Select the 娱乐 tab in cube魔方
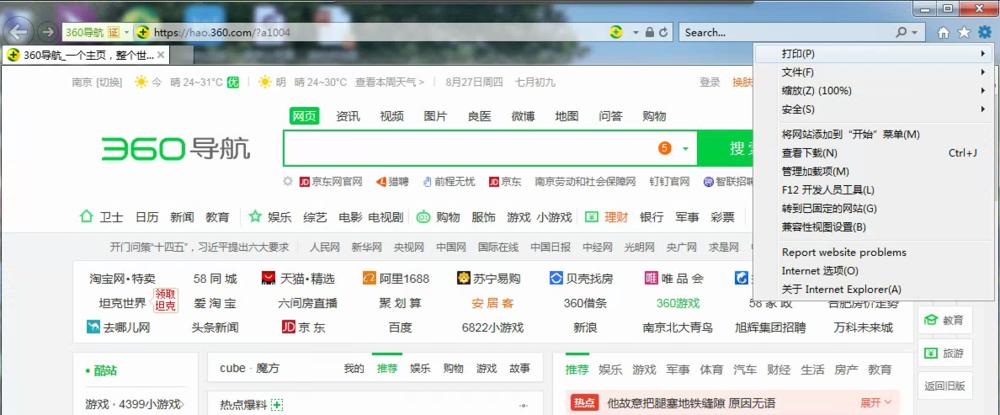This screenshot has height=415, width=1000. tap(420, 368)
